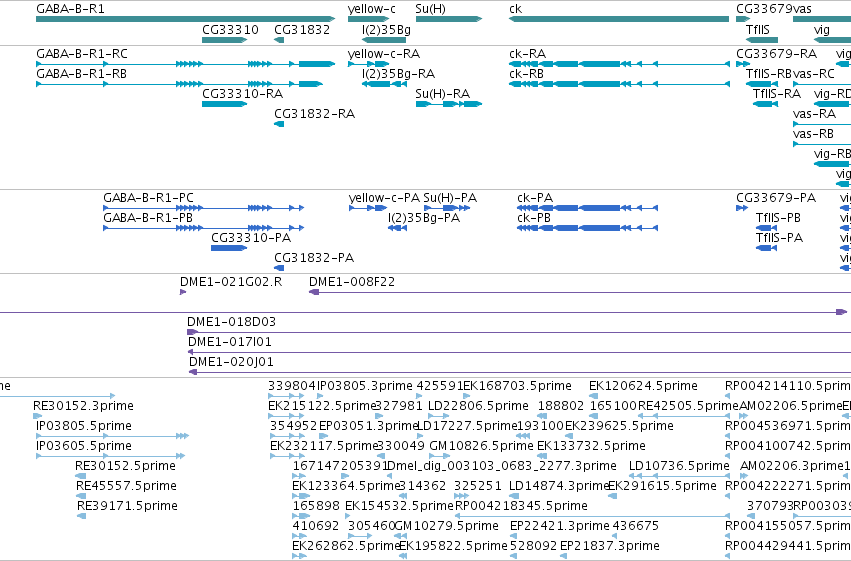Screen dimensions: 851x561
Task: Open the Su(H) gene label
Action: tap(430, 9)
